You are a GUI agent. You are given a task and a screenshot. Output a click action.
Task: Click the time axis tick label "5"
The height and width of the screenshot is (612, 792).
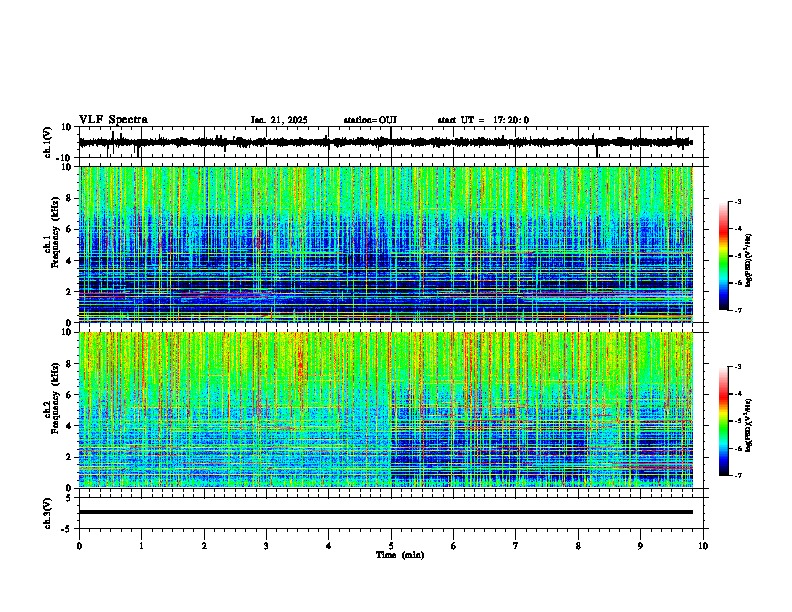(391, 546)
